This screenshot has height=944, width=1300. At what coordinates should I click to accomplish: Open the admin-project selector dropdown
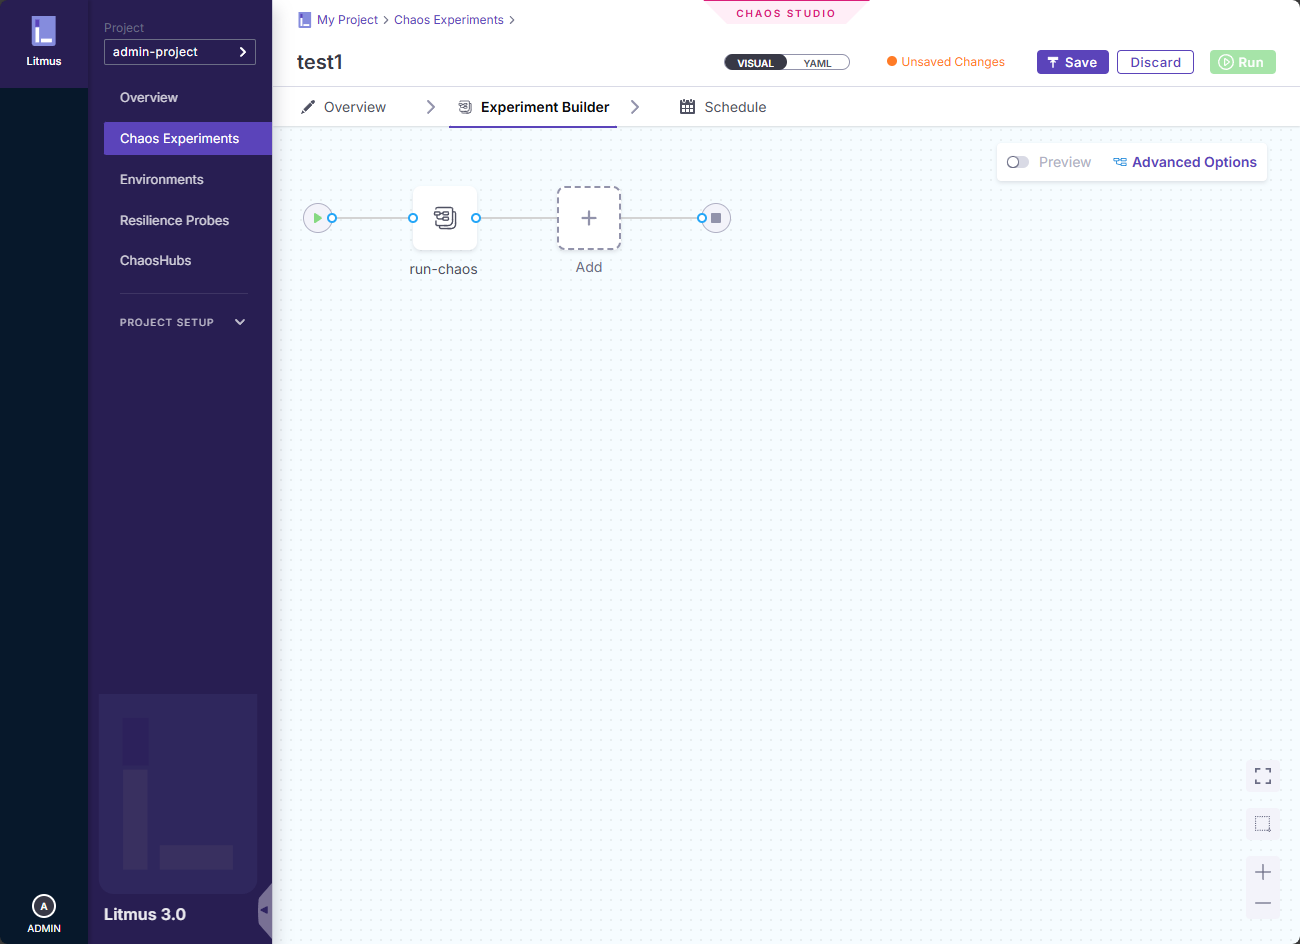180,52
